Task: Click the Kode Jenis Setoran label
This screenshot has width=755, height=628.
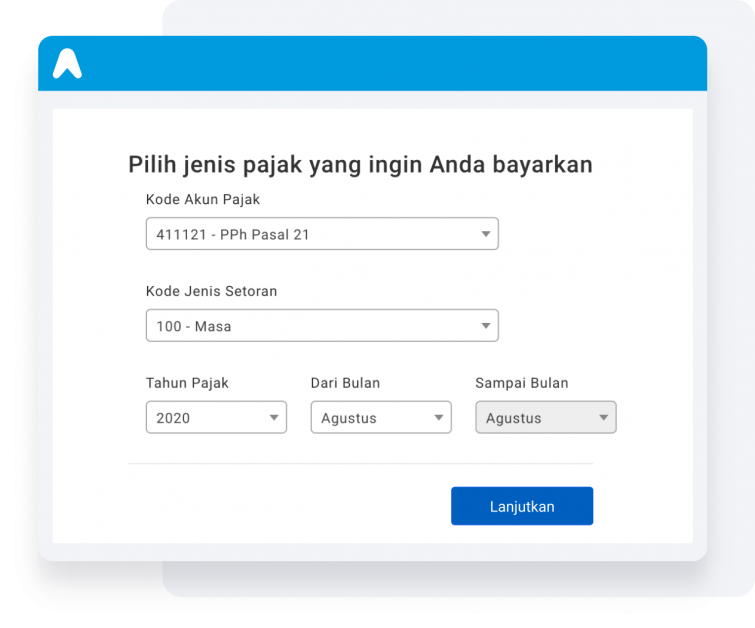Action: 211,291
